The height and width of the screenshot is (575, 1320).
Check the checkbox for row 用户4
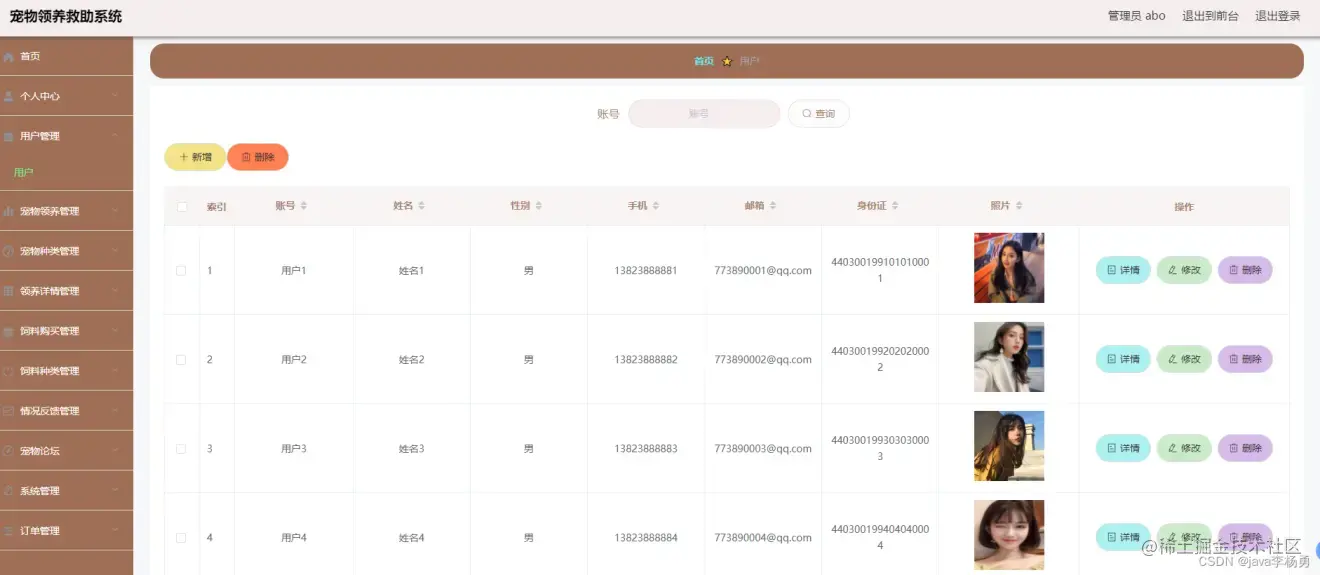point(181,538)
